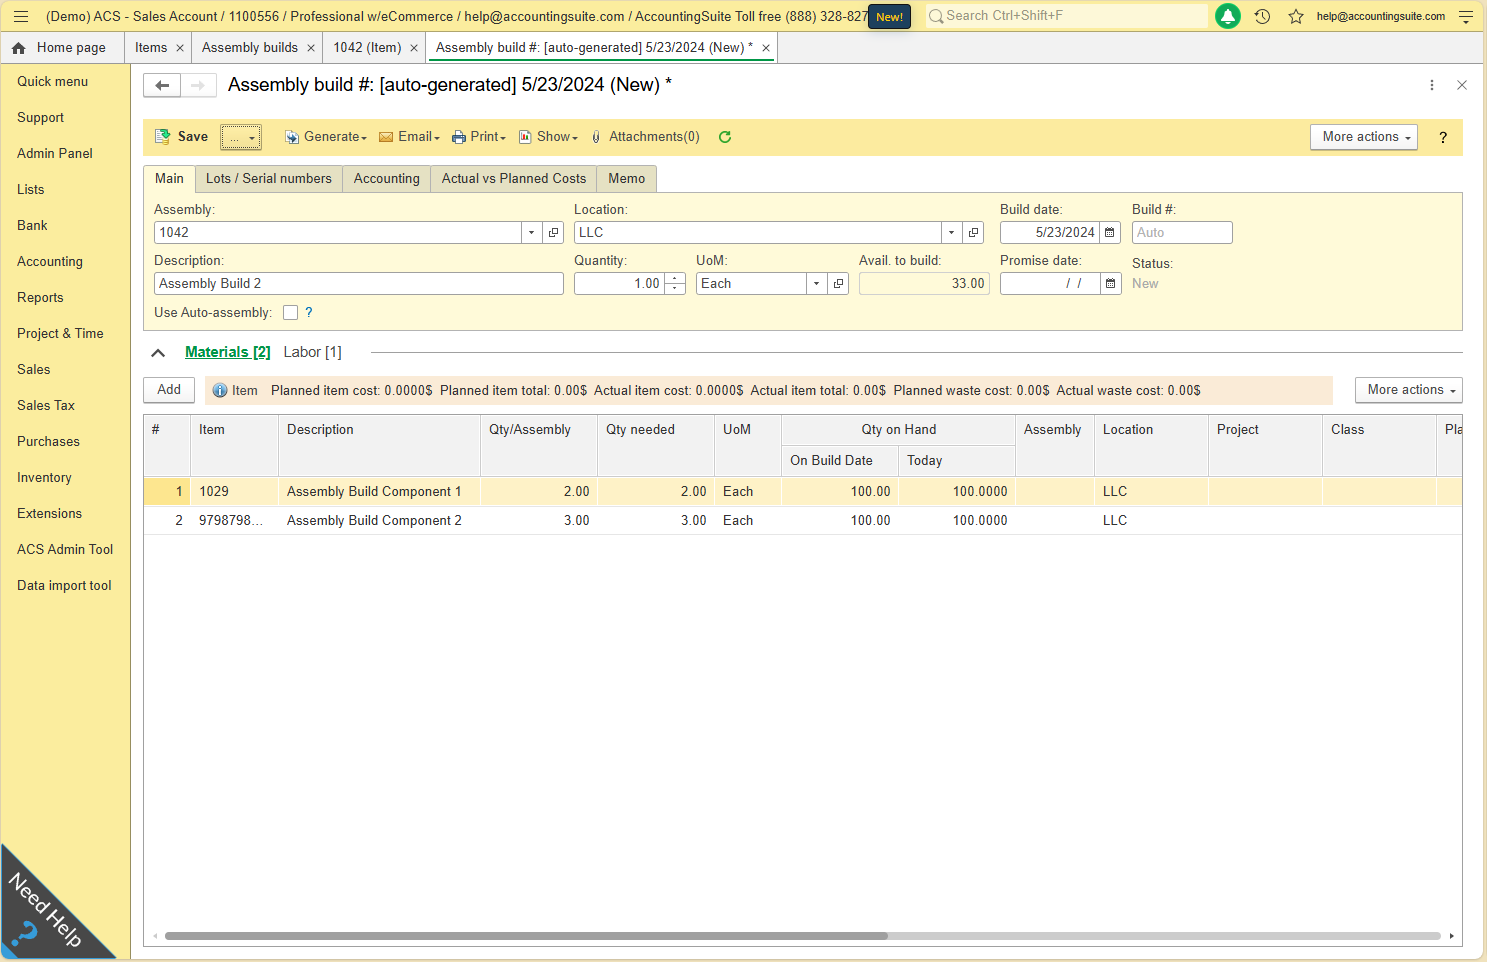Open Sales Tax in the sidebar
Screen dimensions: 1487x962
point(46,406)
